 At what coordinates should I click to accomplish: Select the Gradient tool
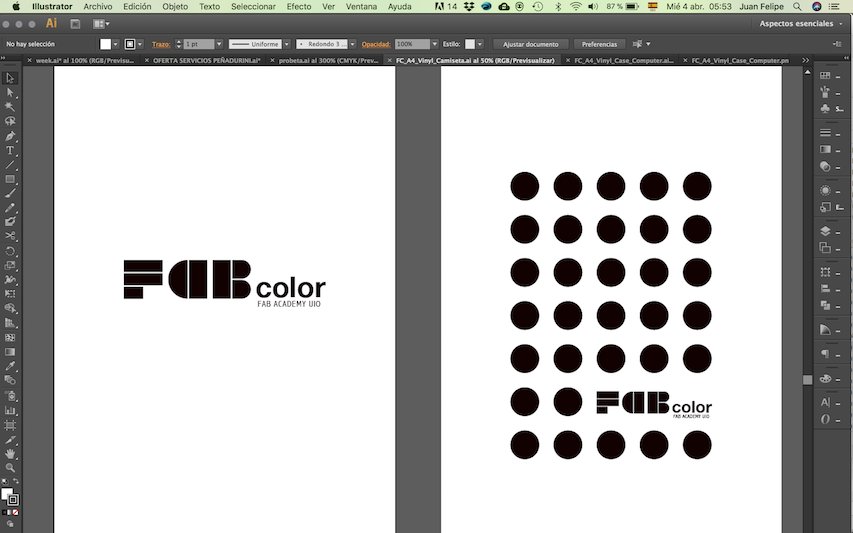(x=10, y=352)
